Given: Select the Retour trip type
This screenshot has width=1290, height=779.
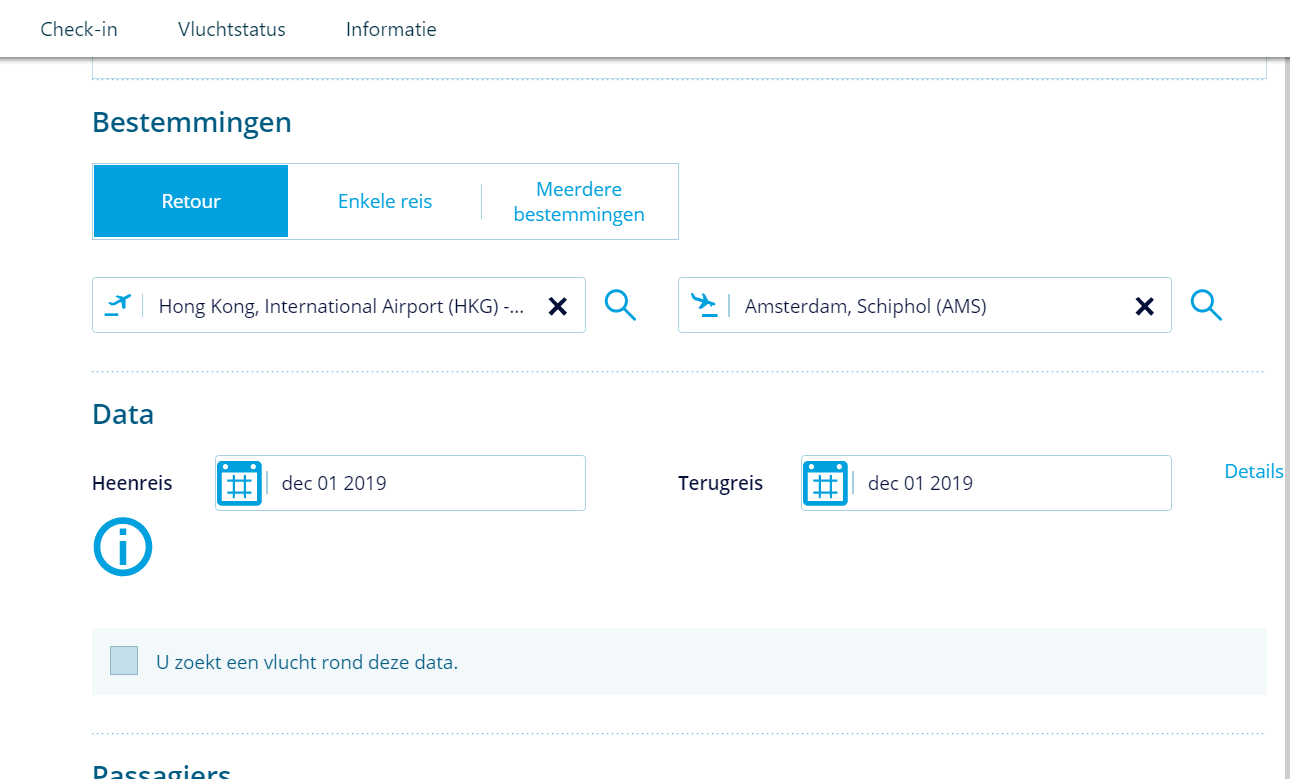Looking at the screenshot, I should click(191, 201).
